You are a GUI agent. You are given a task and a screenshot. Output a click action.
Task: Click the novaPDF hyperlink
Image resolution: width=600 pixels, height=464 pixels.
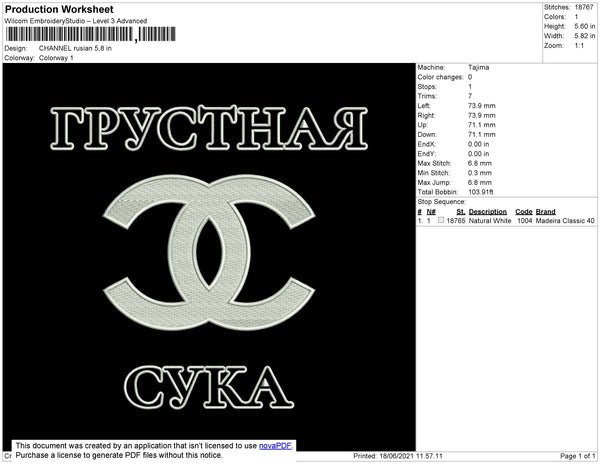pos(275,446)
